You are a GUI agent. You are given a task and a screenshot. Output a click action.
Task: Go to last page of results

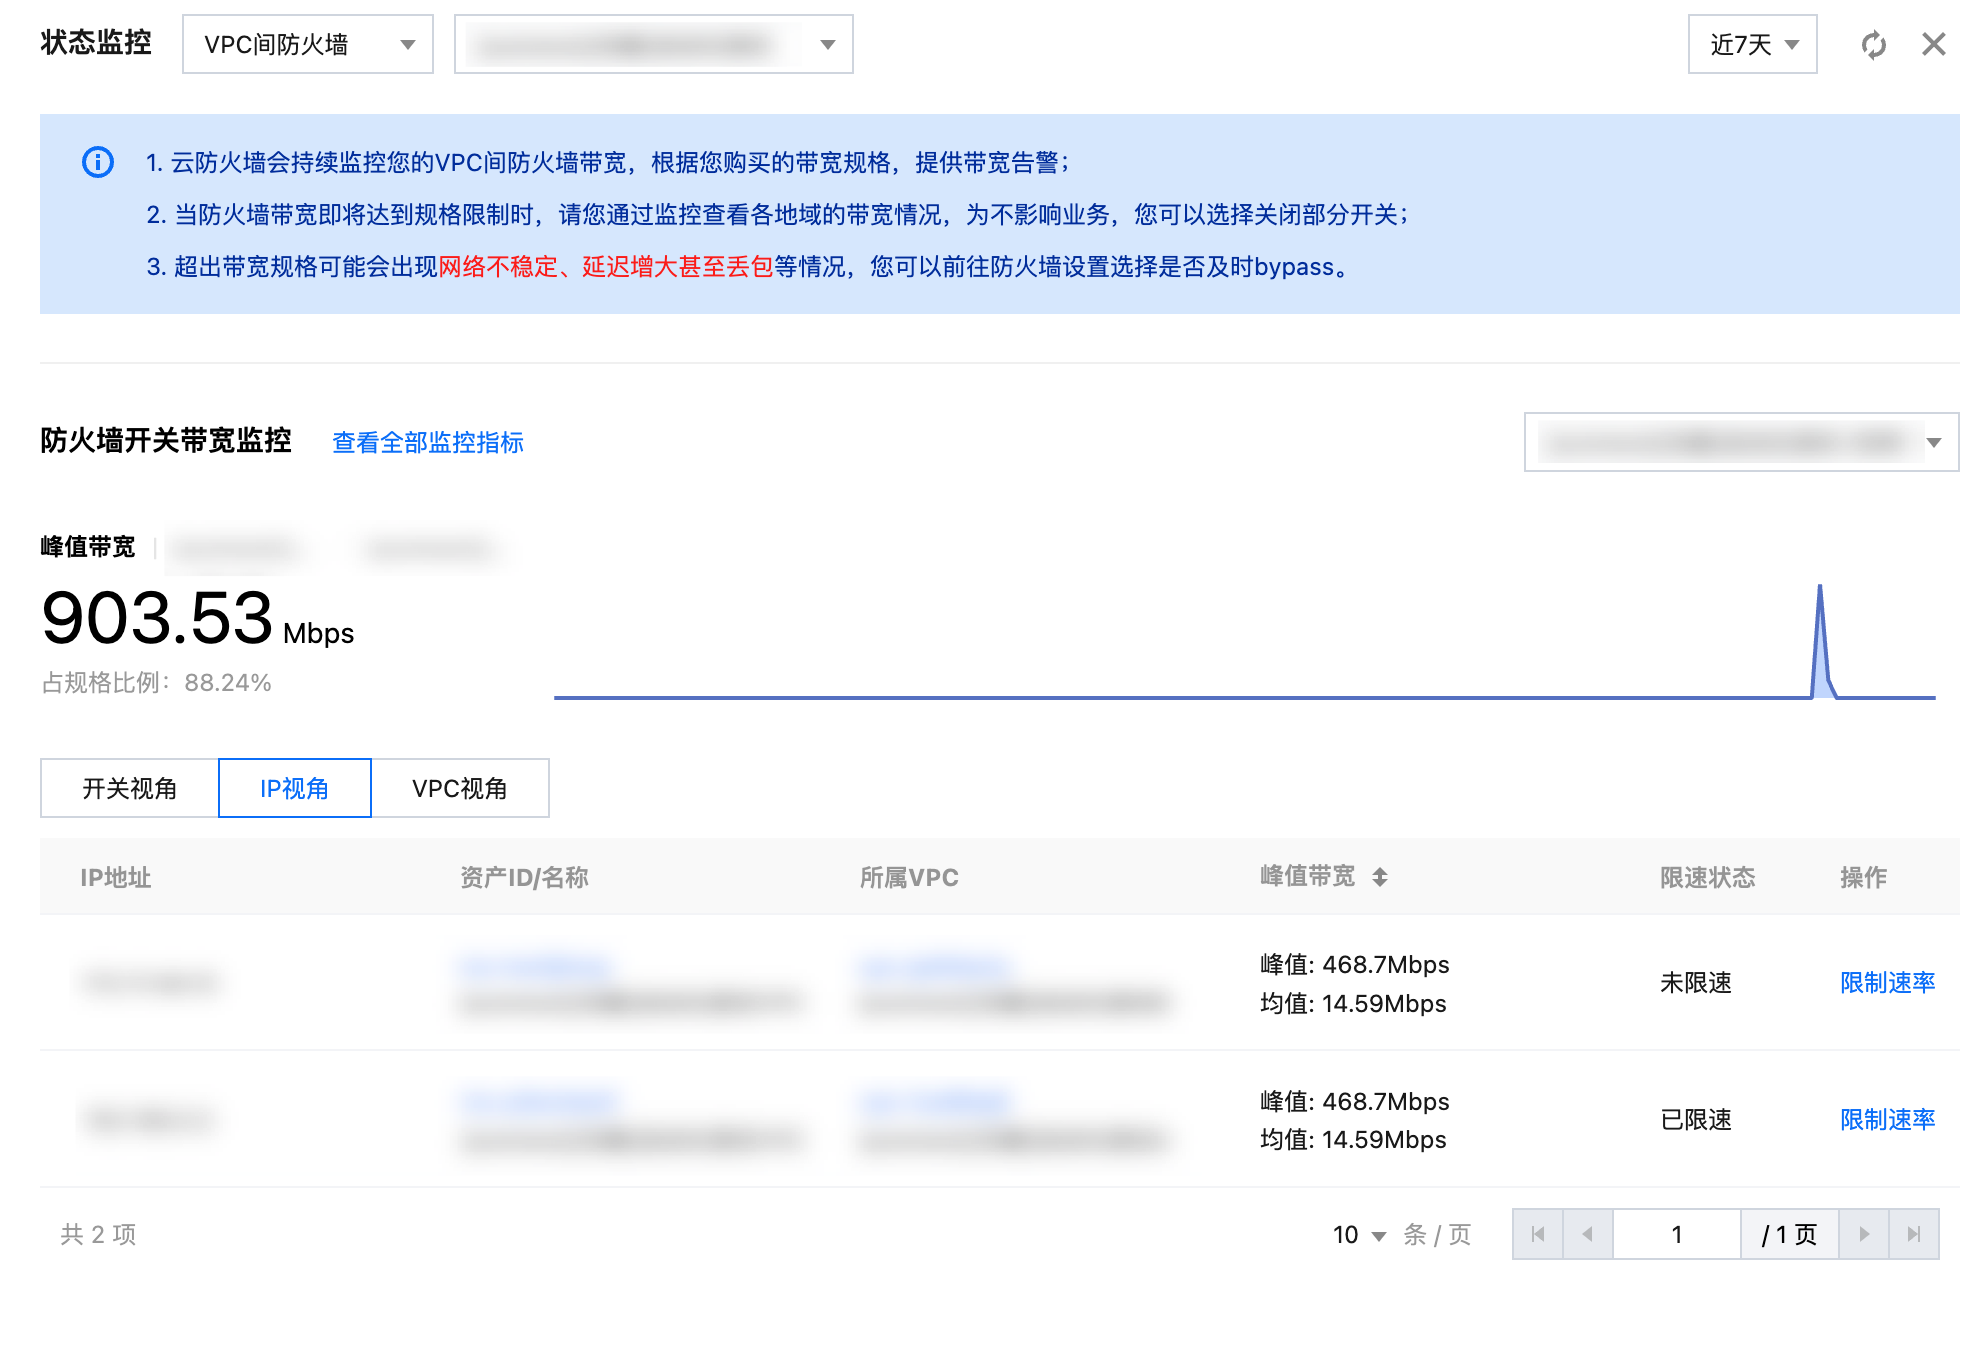(x=1914, y=1234)
